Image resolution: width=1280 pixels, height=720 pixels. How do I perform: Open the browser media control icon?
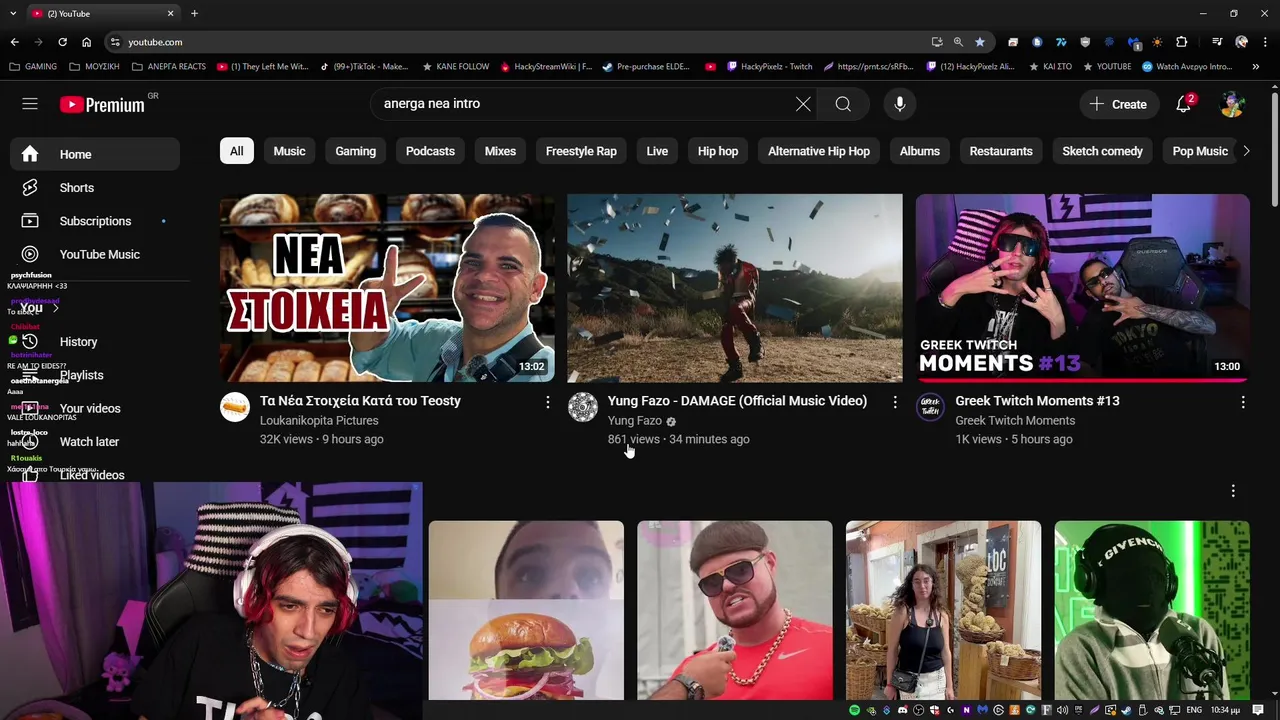click(1217, 42)
